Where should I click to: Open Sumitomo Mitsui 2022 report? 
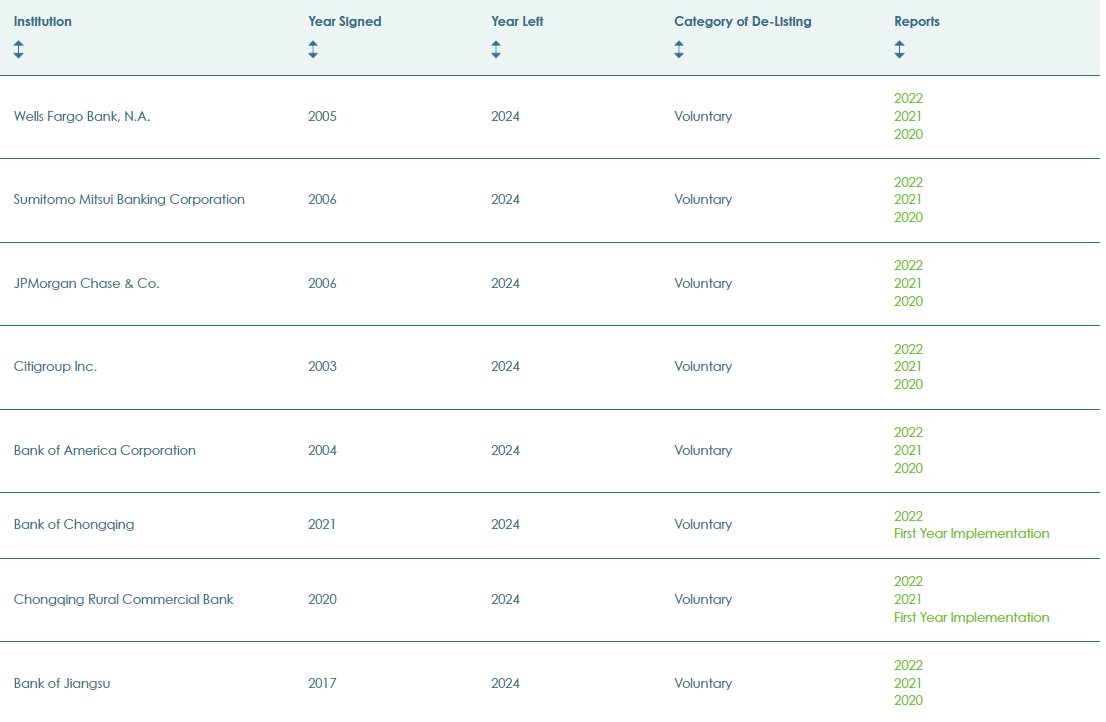tap(908, 182)
